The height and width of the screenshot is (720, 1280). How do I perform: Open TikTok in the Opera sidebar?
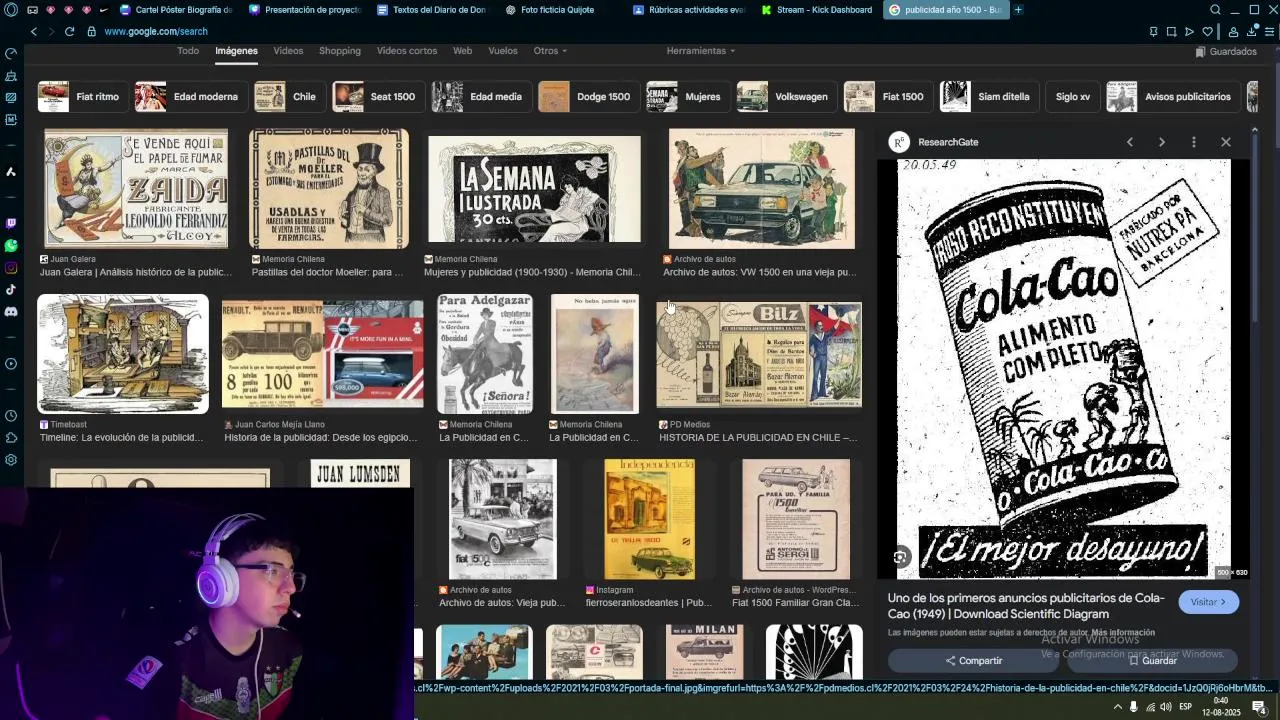click(x=10, y=290)
